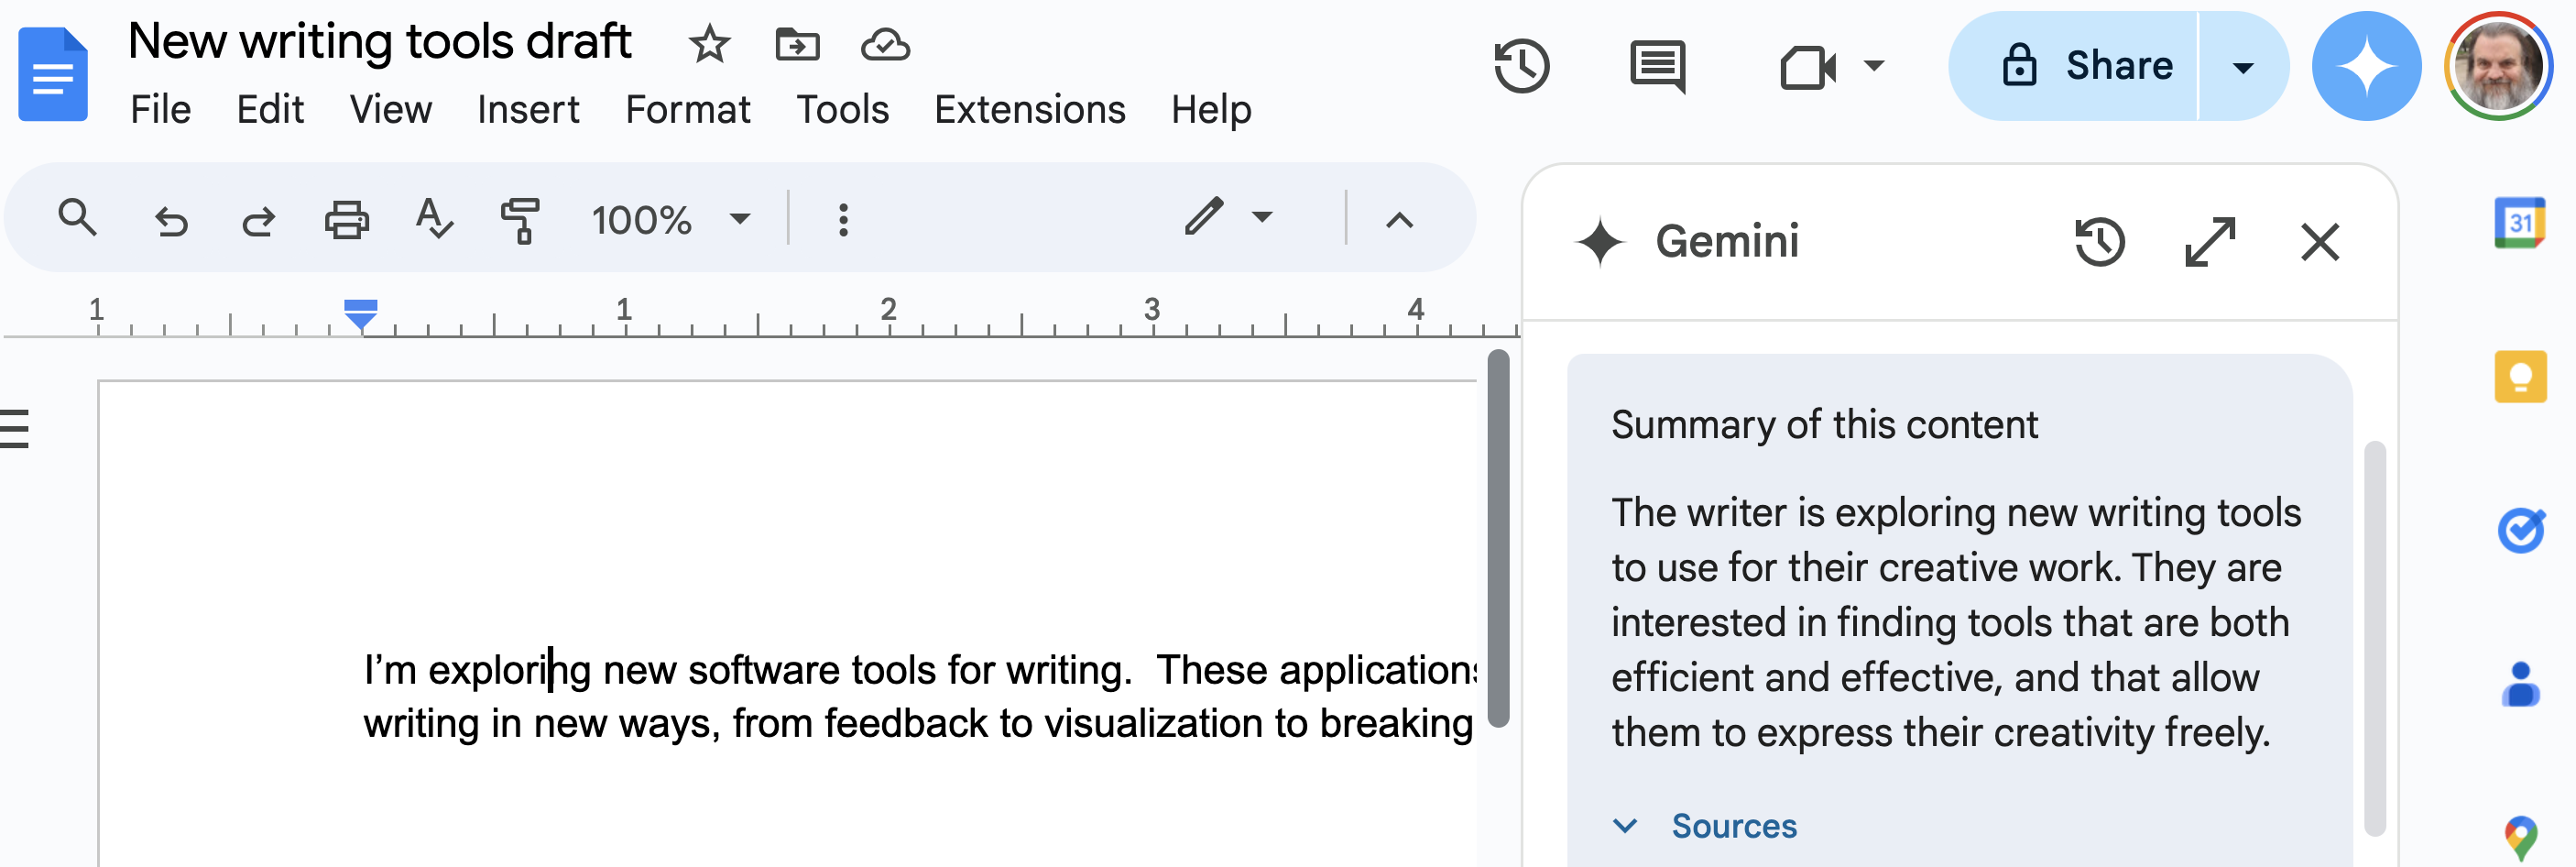Open the Google account profile picture
The height and width of the screenshot is (867, 2576).
pos(2498,66)
